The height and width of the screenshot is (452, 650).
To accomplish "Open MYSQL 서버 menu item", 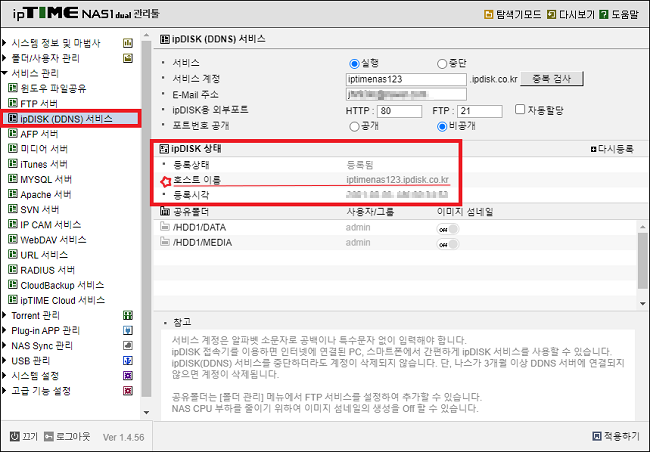I will (46, 179).
